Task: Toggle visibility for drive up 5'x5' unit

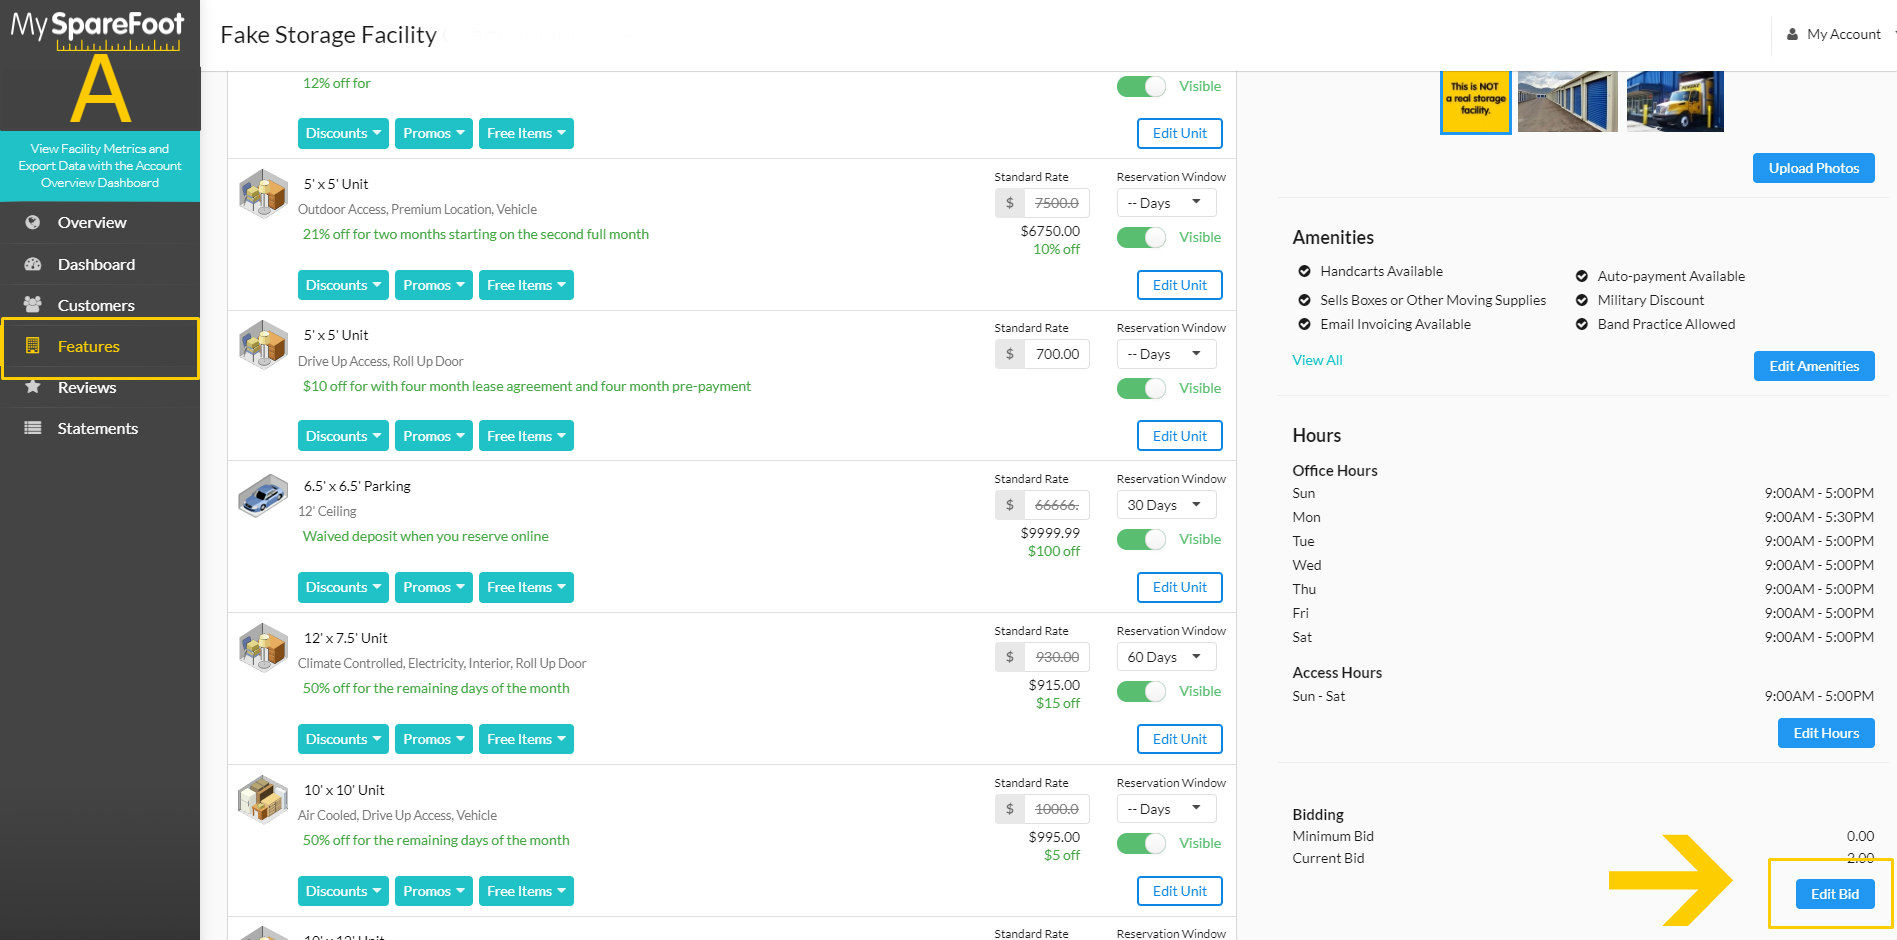Action: [x=1141, y=388]
